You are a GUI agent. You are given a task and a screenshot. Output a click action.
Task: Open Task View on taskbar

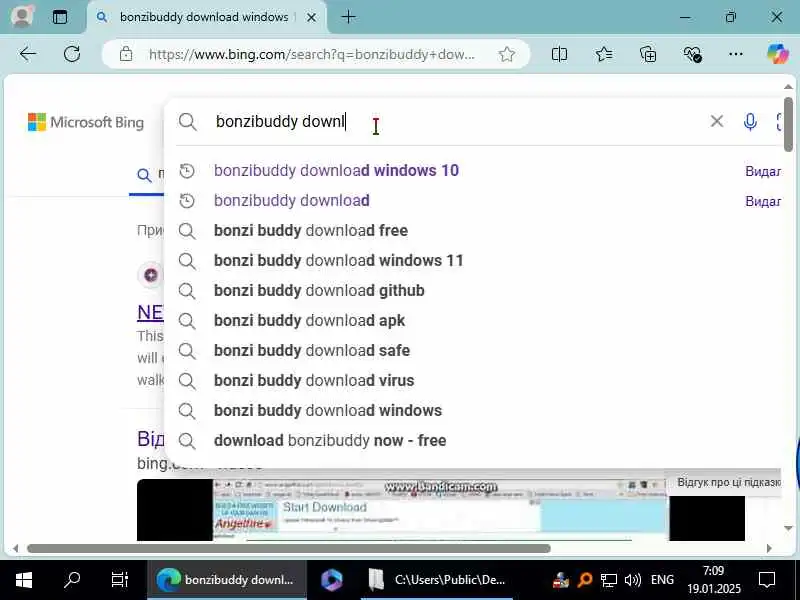click(x=120, y=580)
